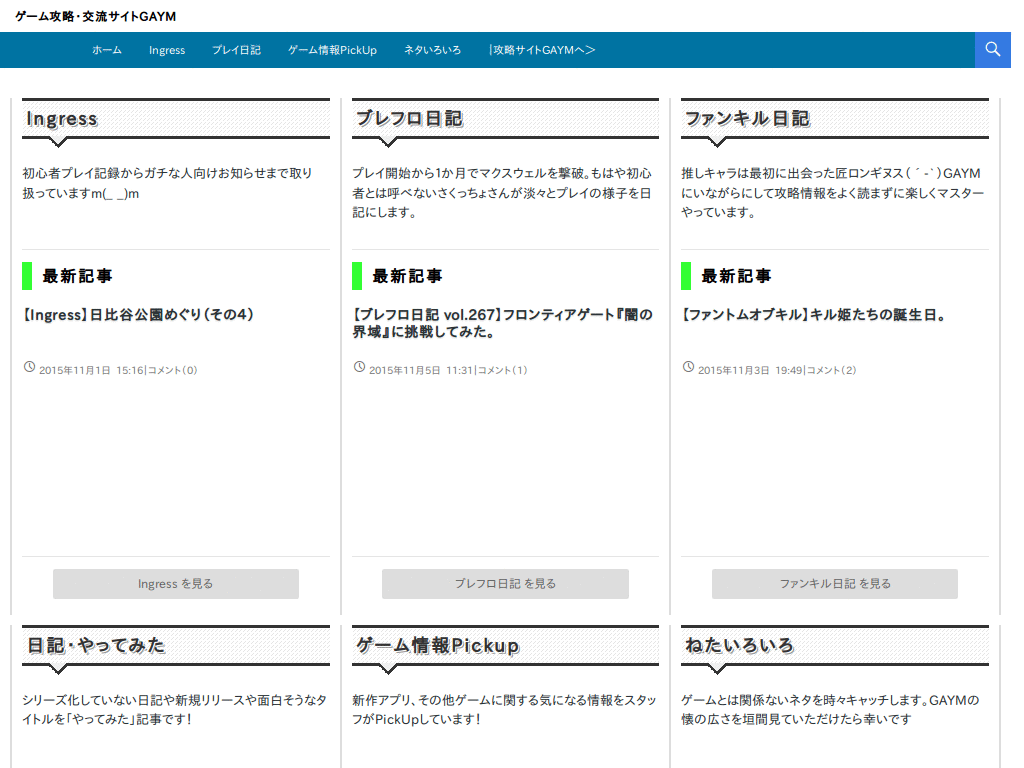Click clock icon beside 2015年11月5日 11:31
Screen dimensions: 1024x768
point(359,367)
